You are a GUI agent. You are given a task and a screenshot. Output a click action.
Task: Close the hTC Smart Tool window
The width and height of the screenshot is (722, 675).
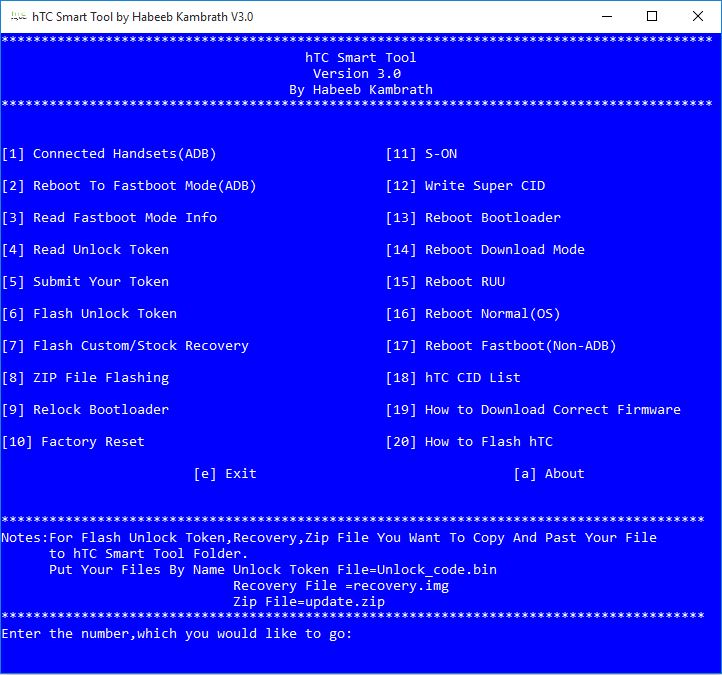[698, 17]
